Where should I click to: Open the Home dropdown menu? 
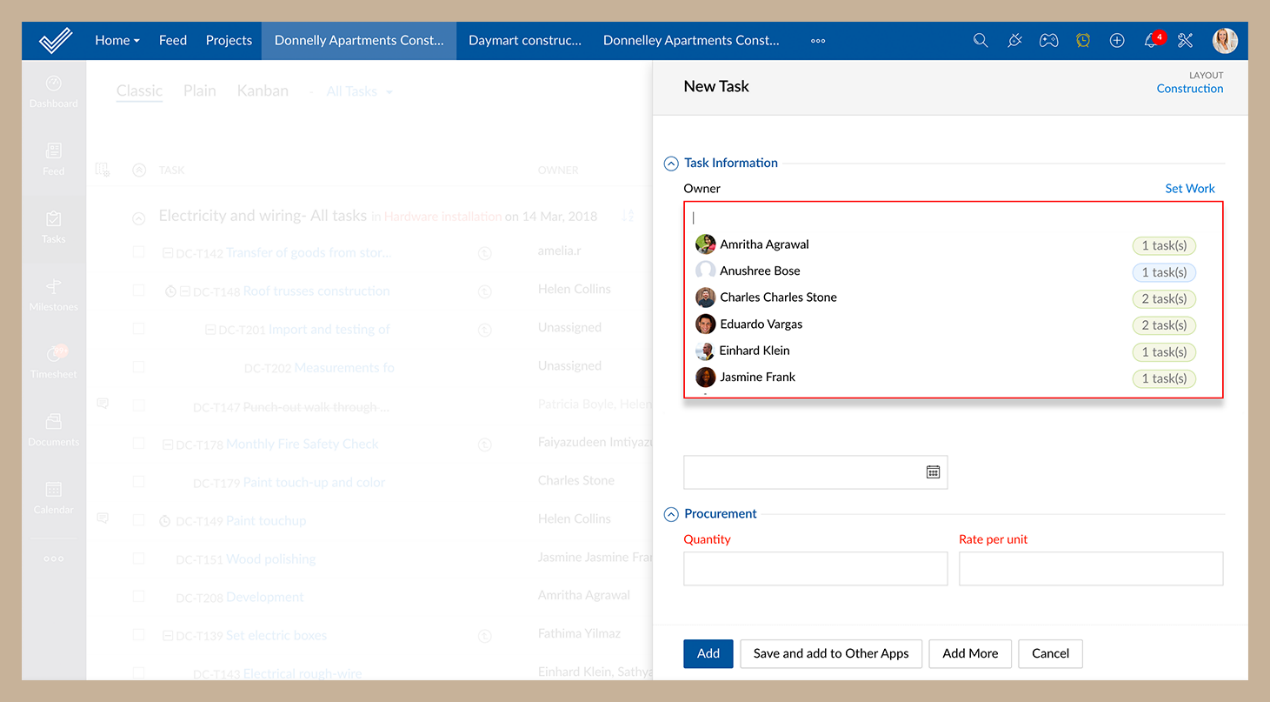point(117,41)
